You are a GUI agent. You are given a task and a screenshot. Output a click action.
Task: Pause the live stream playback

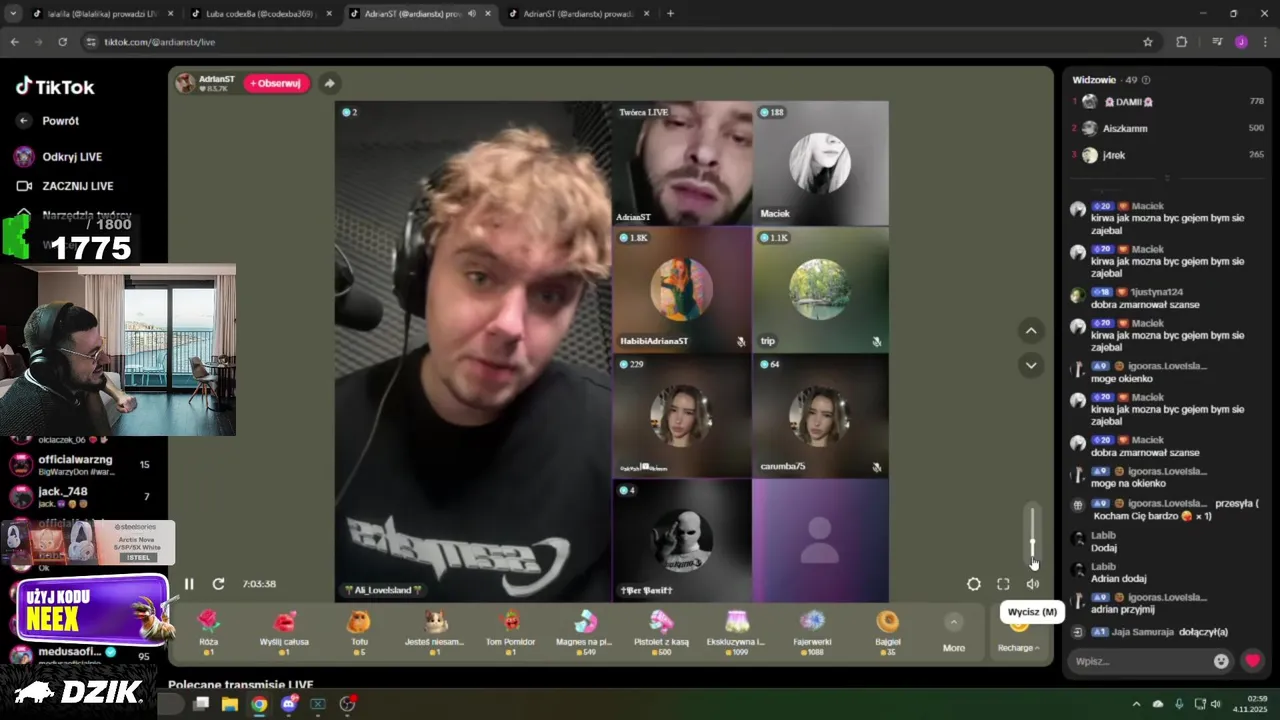coord(189,584)
